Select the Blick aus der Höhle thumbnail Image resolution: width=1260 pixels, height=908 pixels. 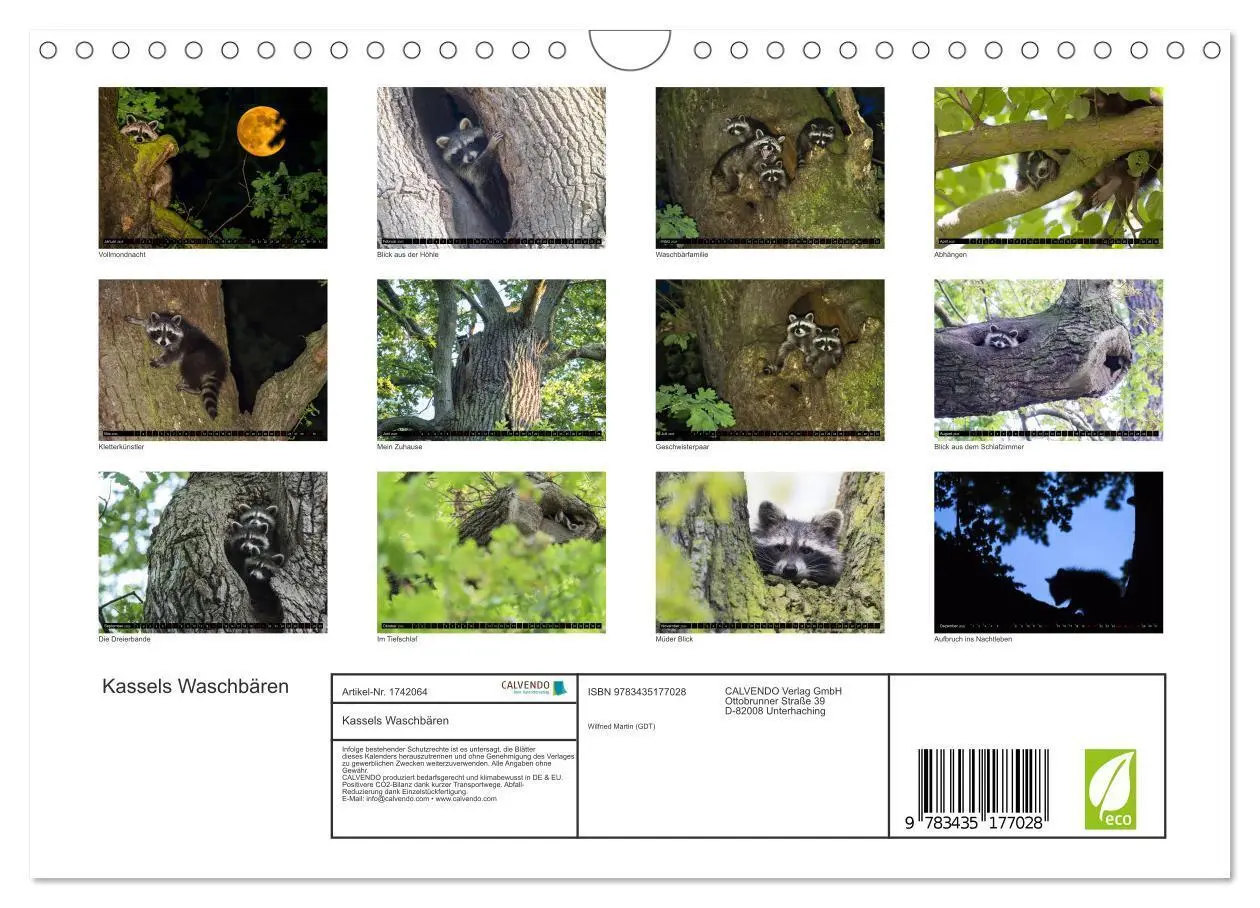coord(491,167)
